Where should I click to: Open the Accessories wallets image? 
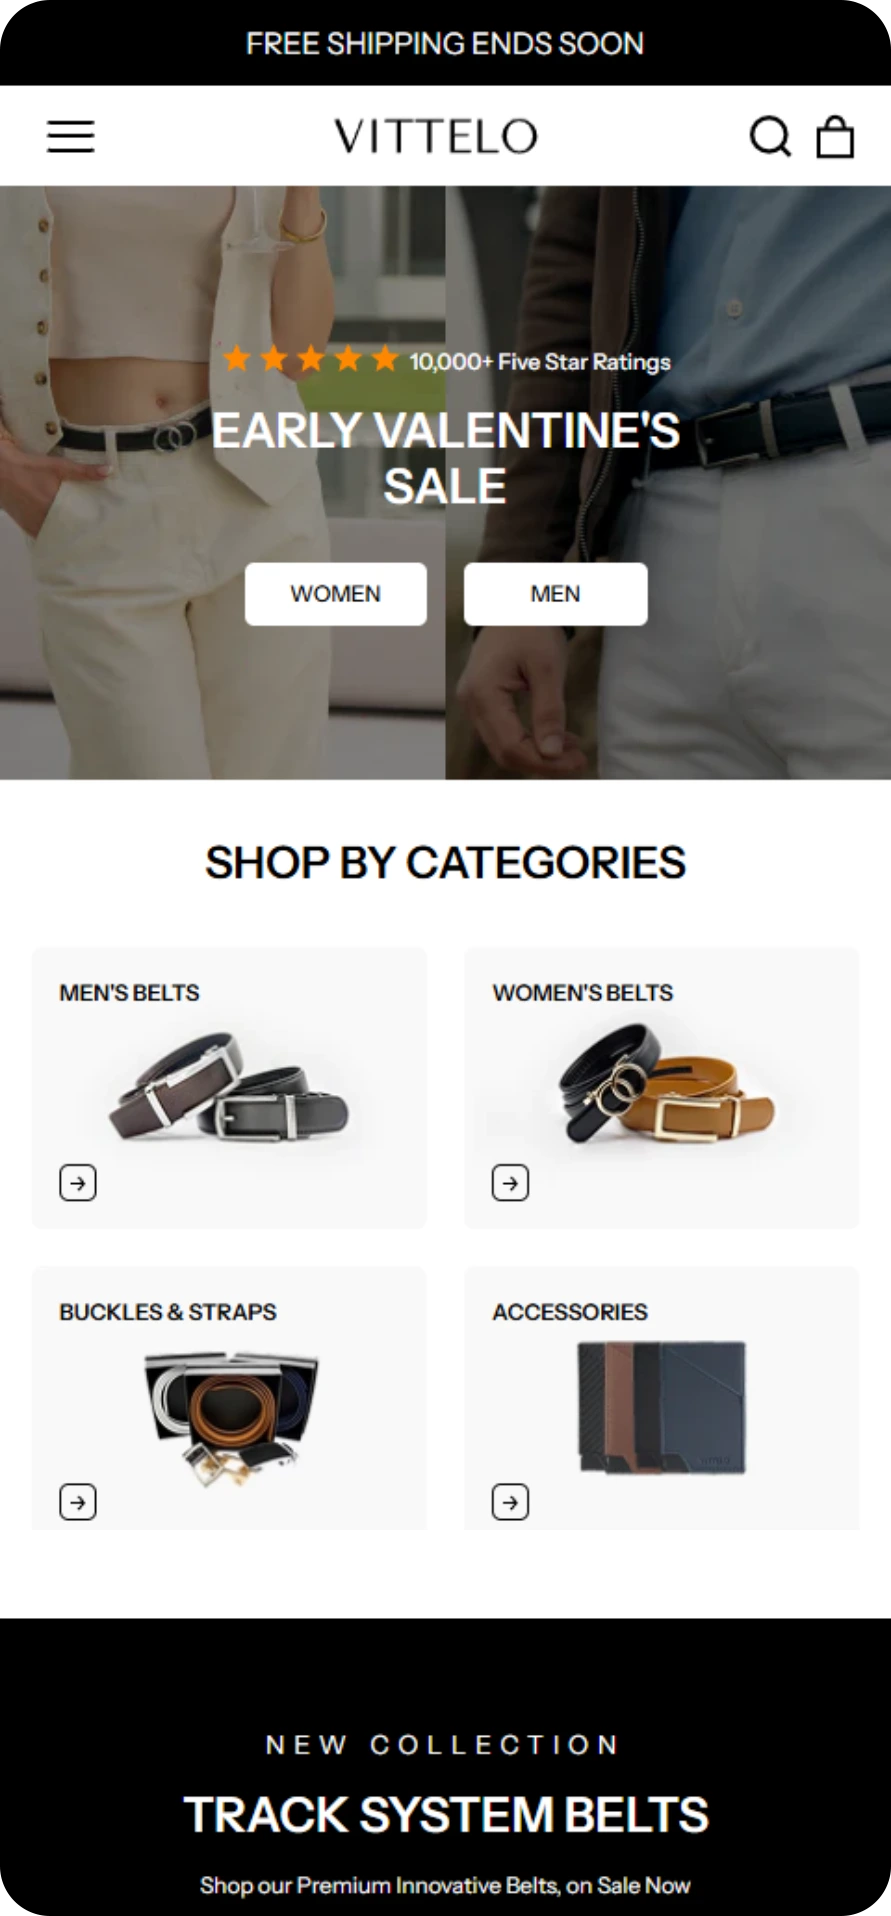662,1408
